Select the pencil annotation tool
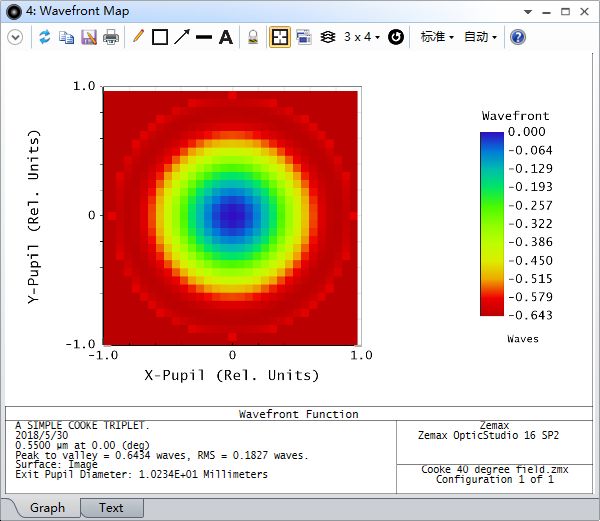Viewport: 600px width, 521px height. point(138,37)
